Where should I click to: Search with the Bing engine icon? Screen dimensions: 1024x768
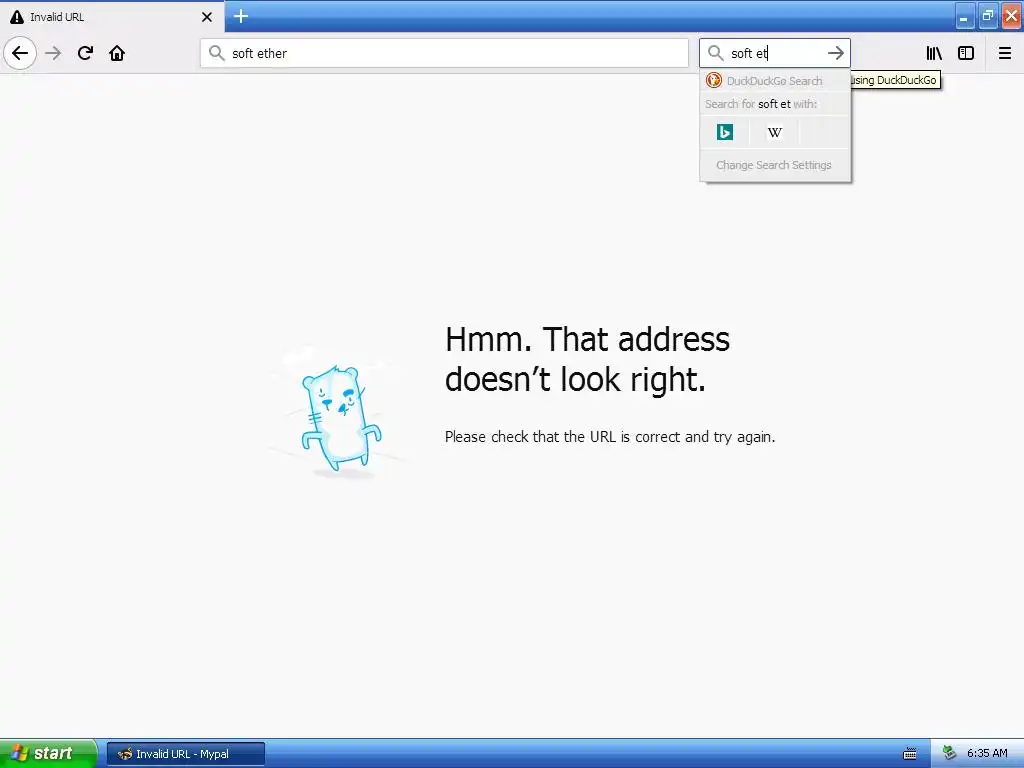pyautogui.click(x=725, y=133)
